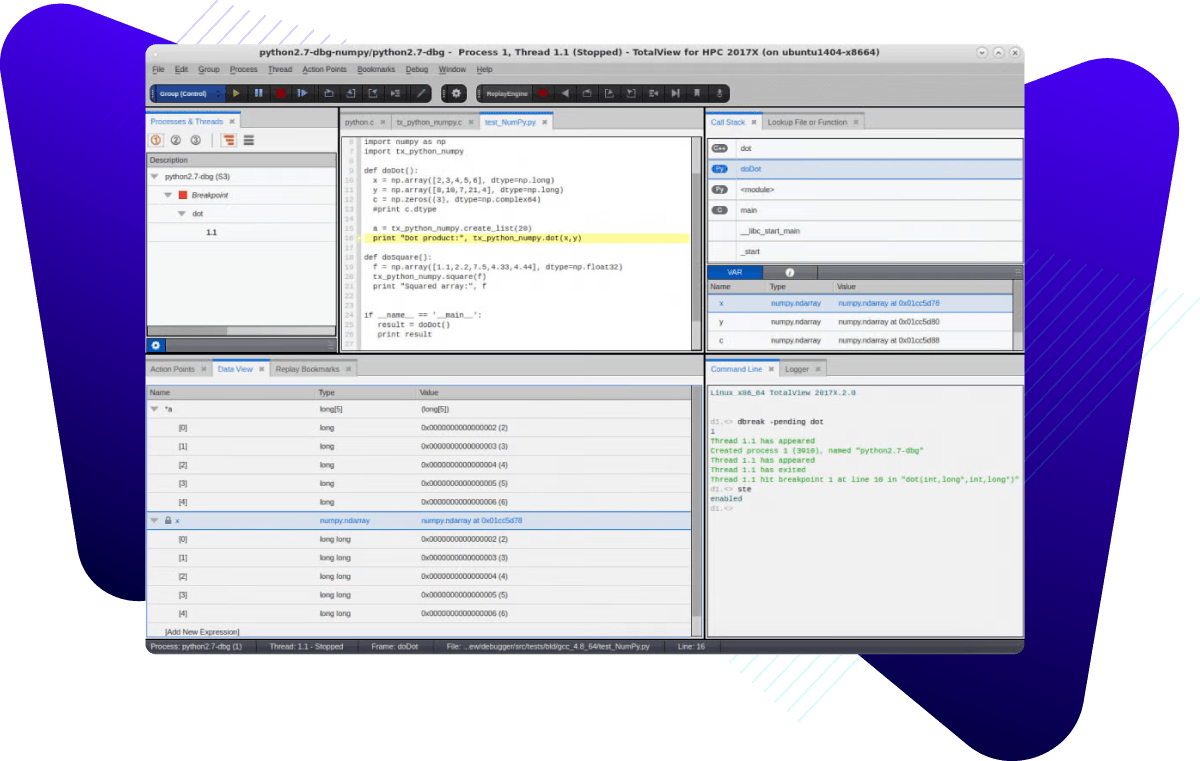
Task: Select the circled 3 view icon
Action: 195,140
